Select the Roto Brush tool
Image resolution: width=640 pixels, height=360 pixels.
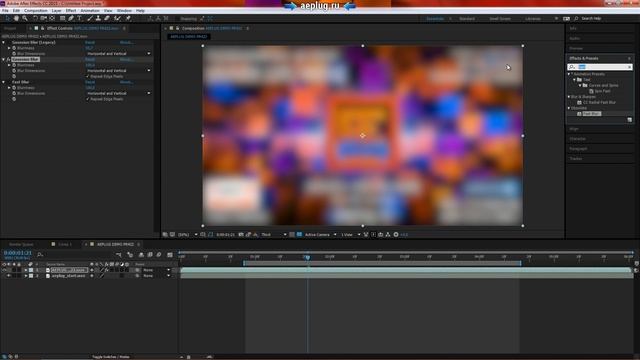(118, 18)
